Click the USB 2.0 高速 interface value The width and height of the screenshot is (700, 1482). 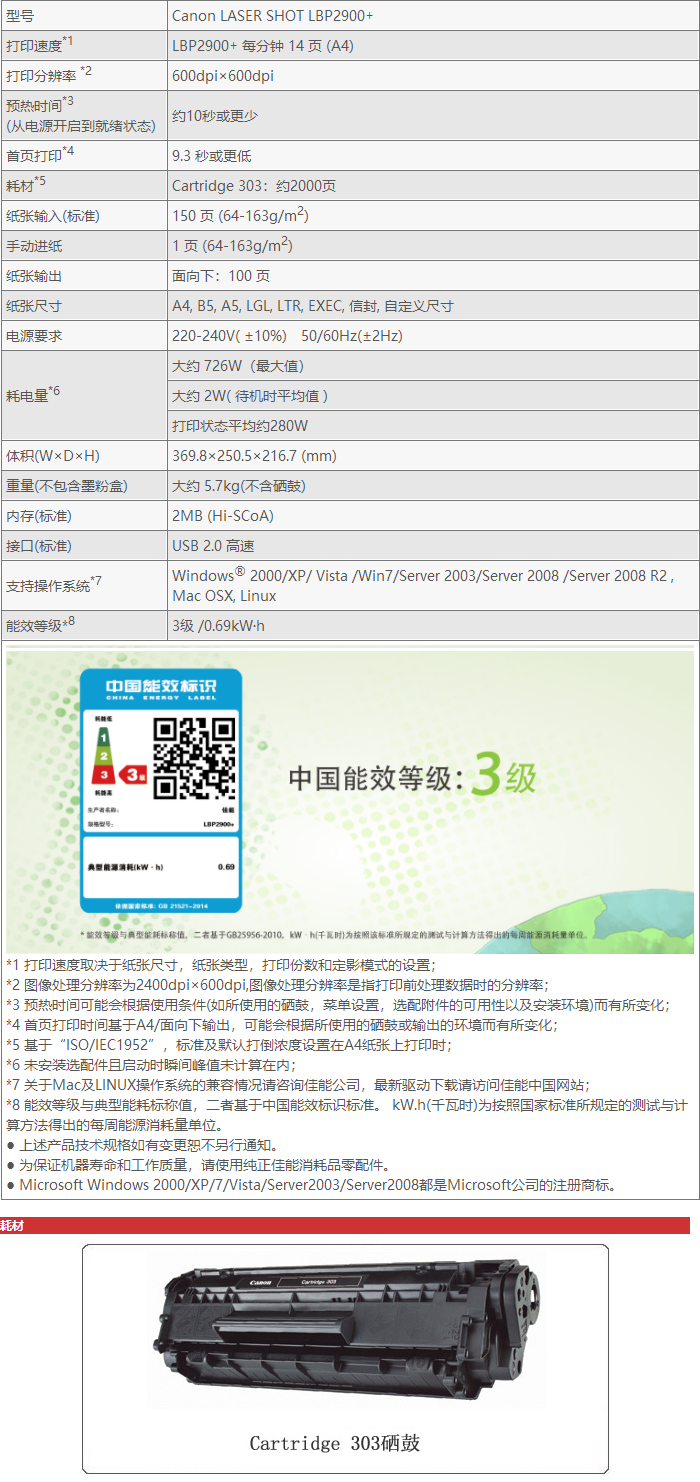pyautogui.click(x=213, y=546)
